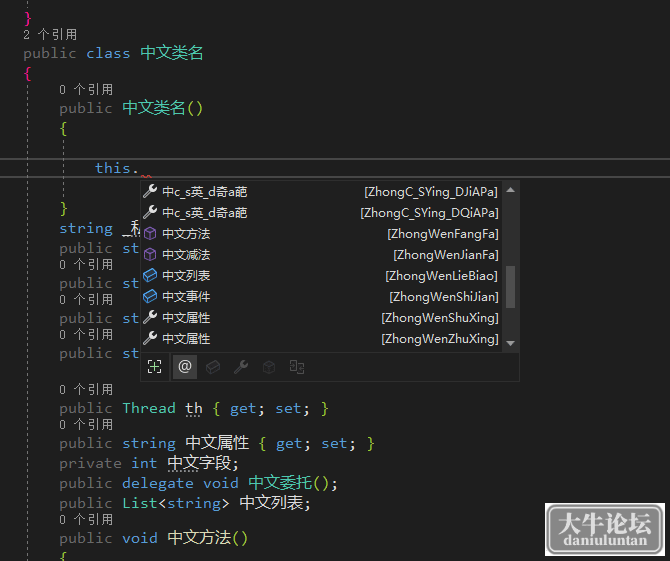Image resolution: width=670 pixels, height=561 pixels.
Task: Click List<string> type in 中文列表 declaration
Action: coord(176,503)
